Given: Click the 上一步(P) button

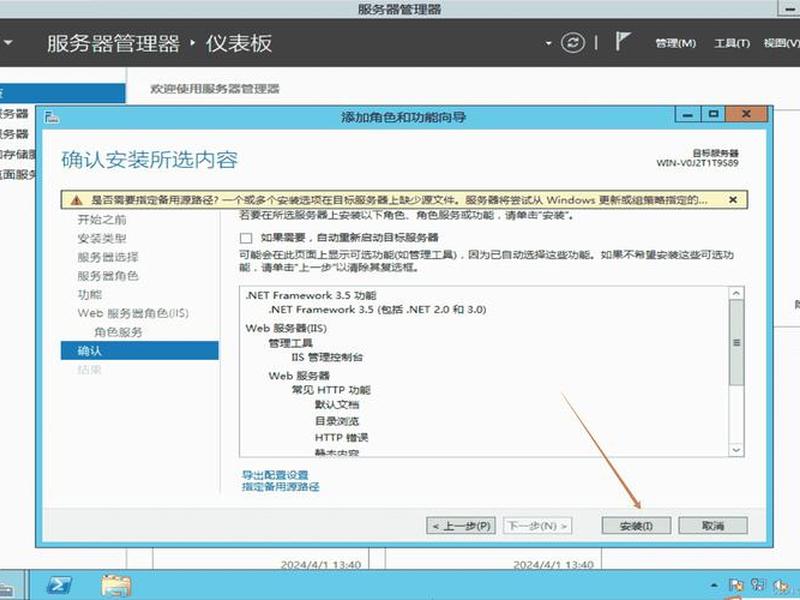Looking at the screenshot, I should [461, 526].
